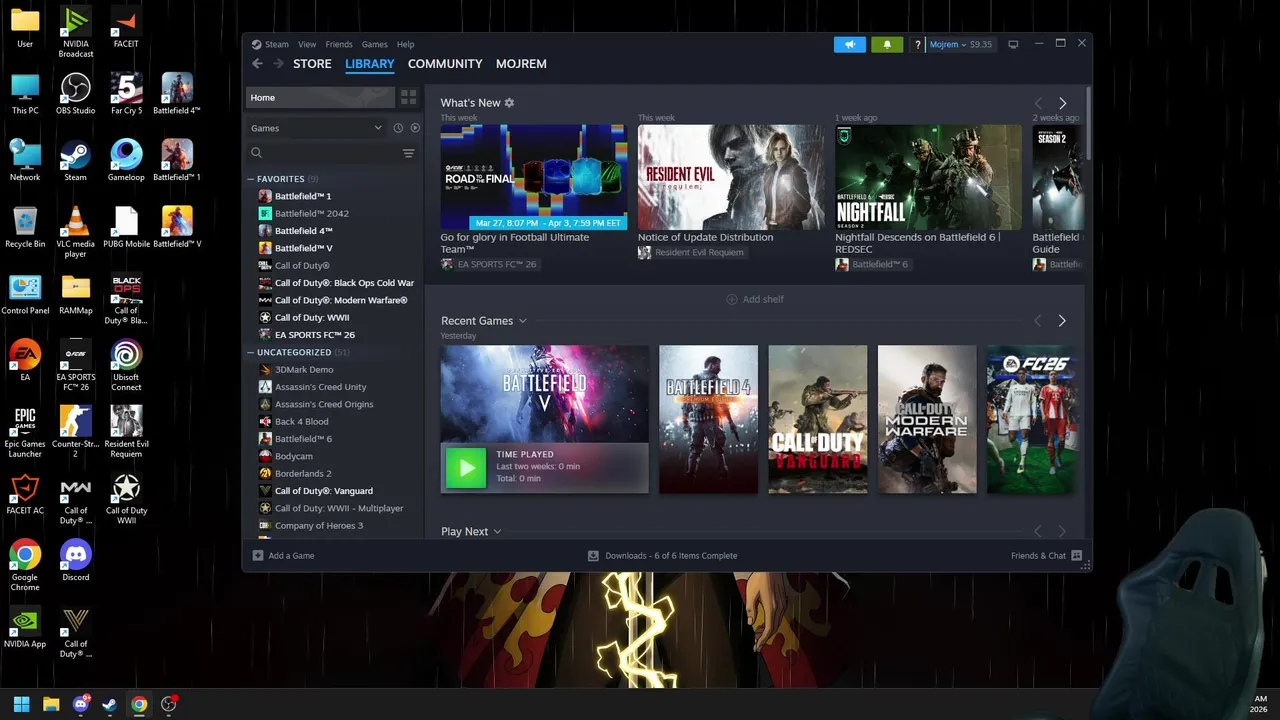The width and height of the screenshot is (1280, 720).
Task: Switch to the collections grid view icon
Action: [x=408, y=97]
